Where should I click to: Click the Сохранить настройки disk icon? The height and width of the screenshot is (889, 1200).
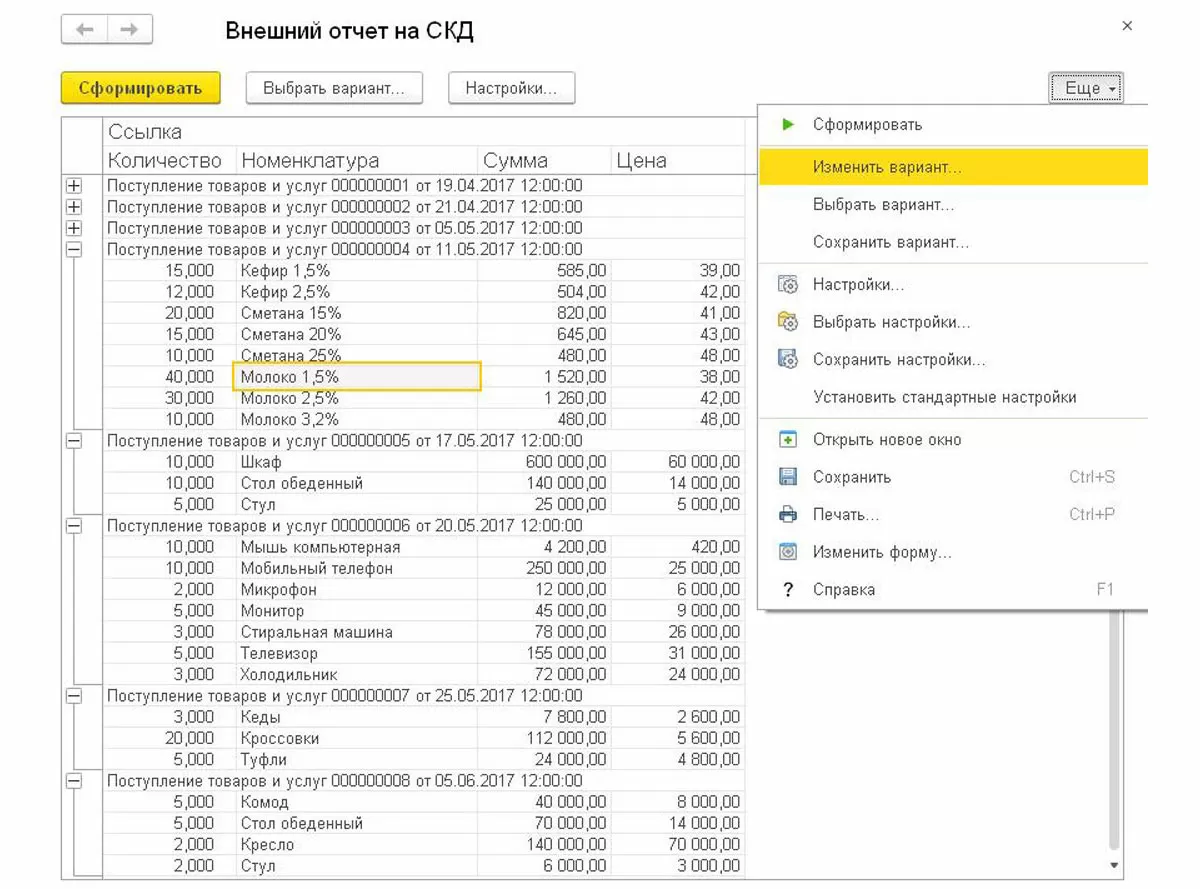[x=788, y=360]
